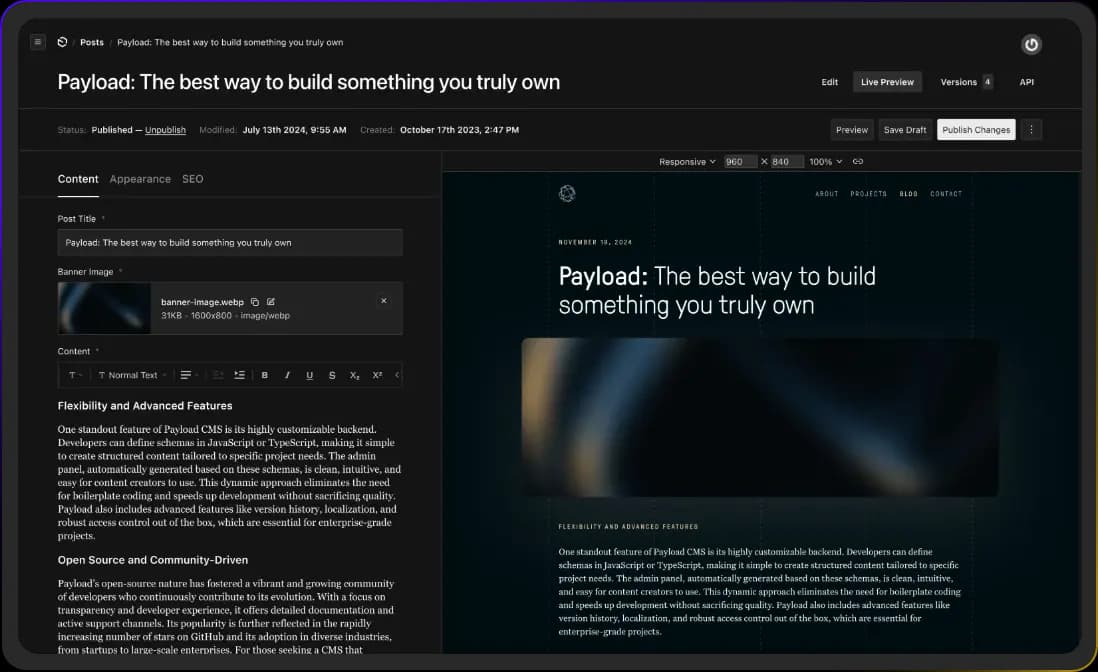Click the 'banner-image.webp' filename
The image size is (1098, 672).
pos(202,302)
